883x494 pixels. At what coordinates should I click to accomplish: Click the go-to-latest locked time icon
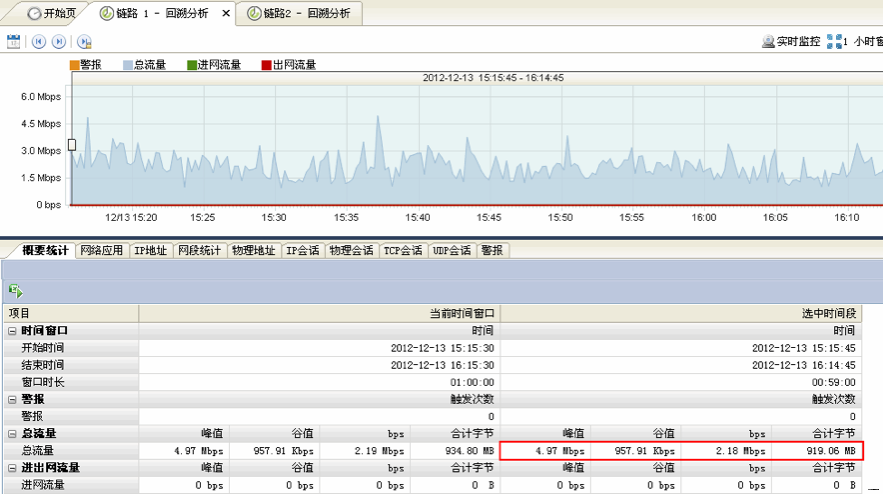click(85, 42)
